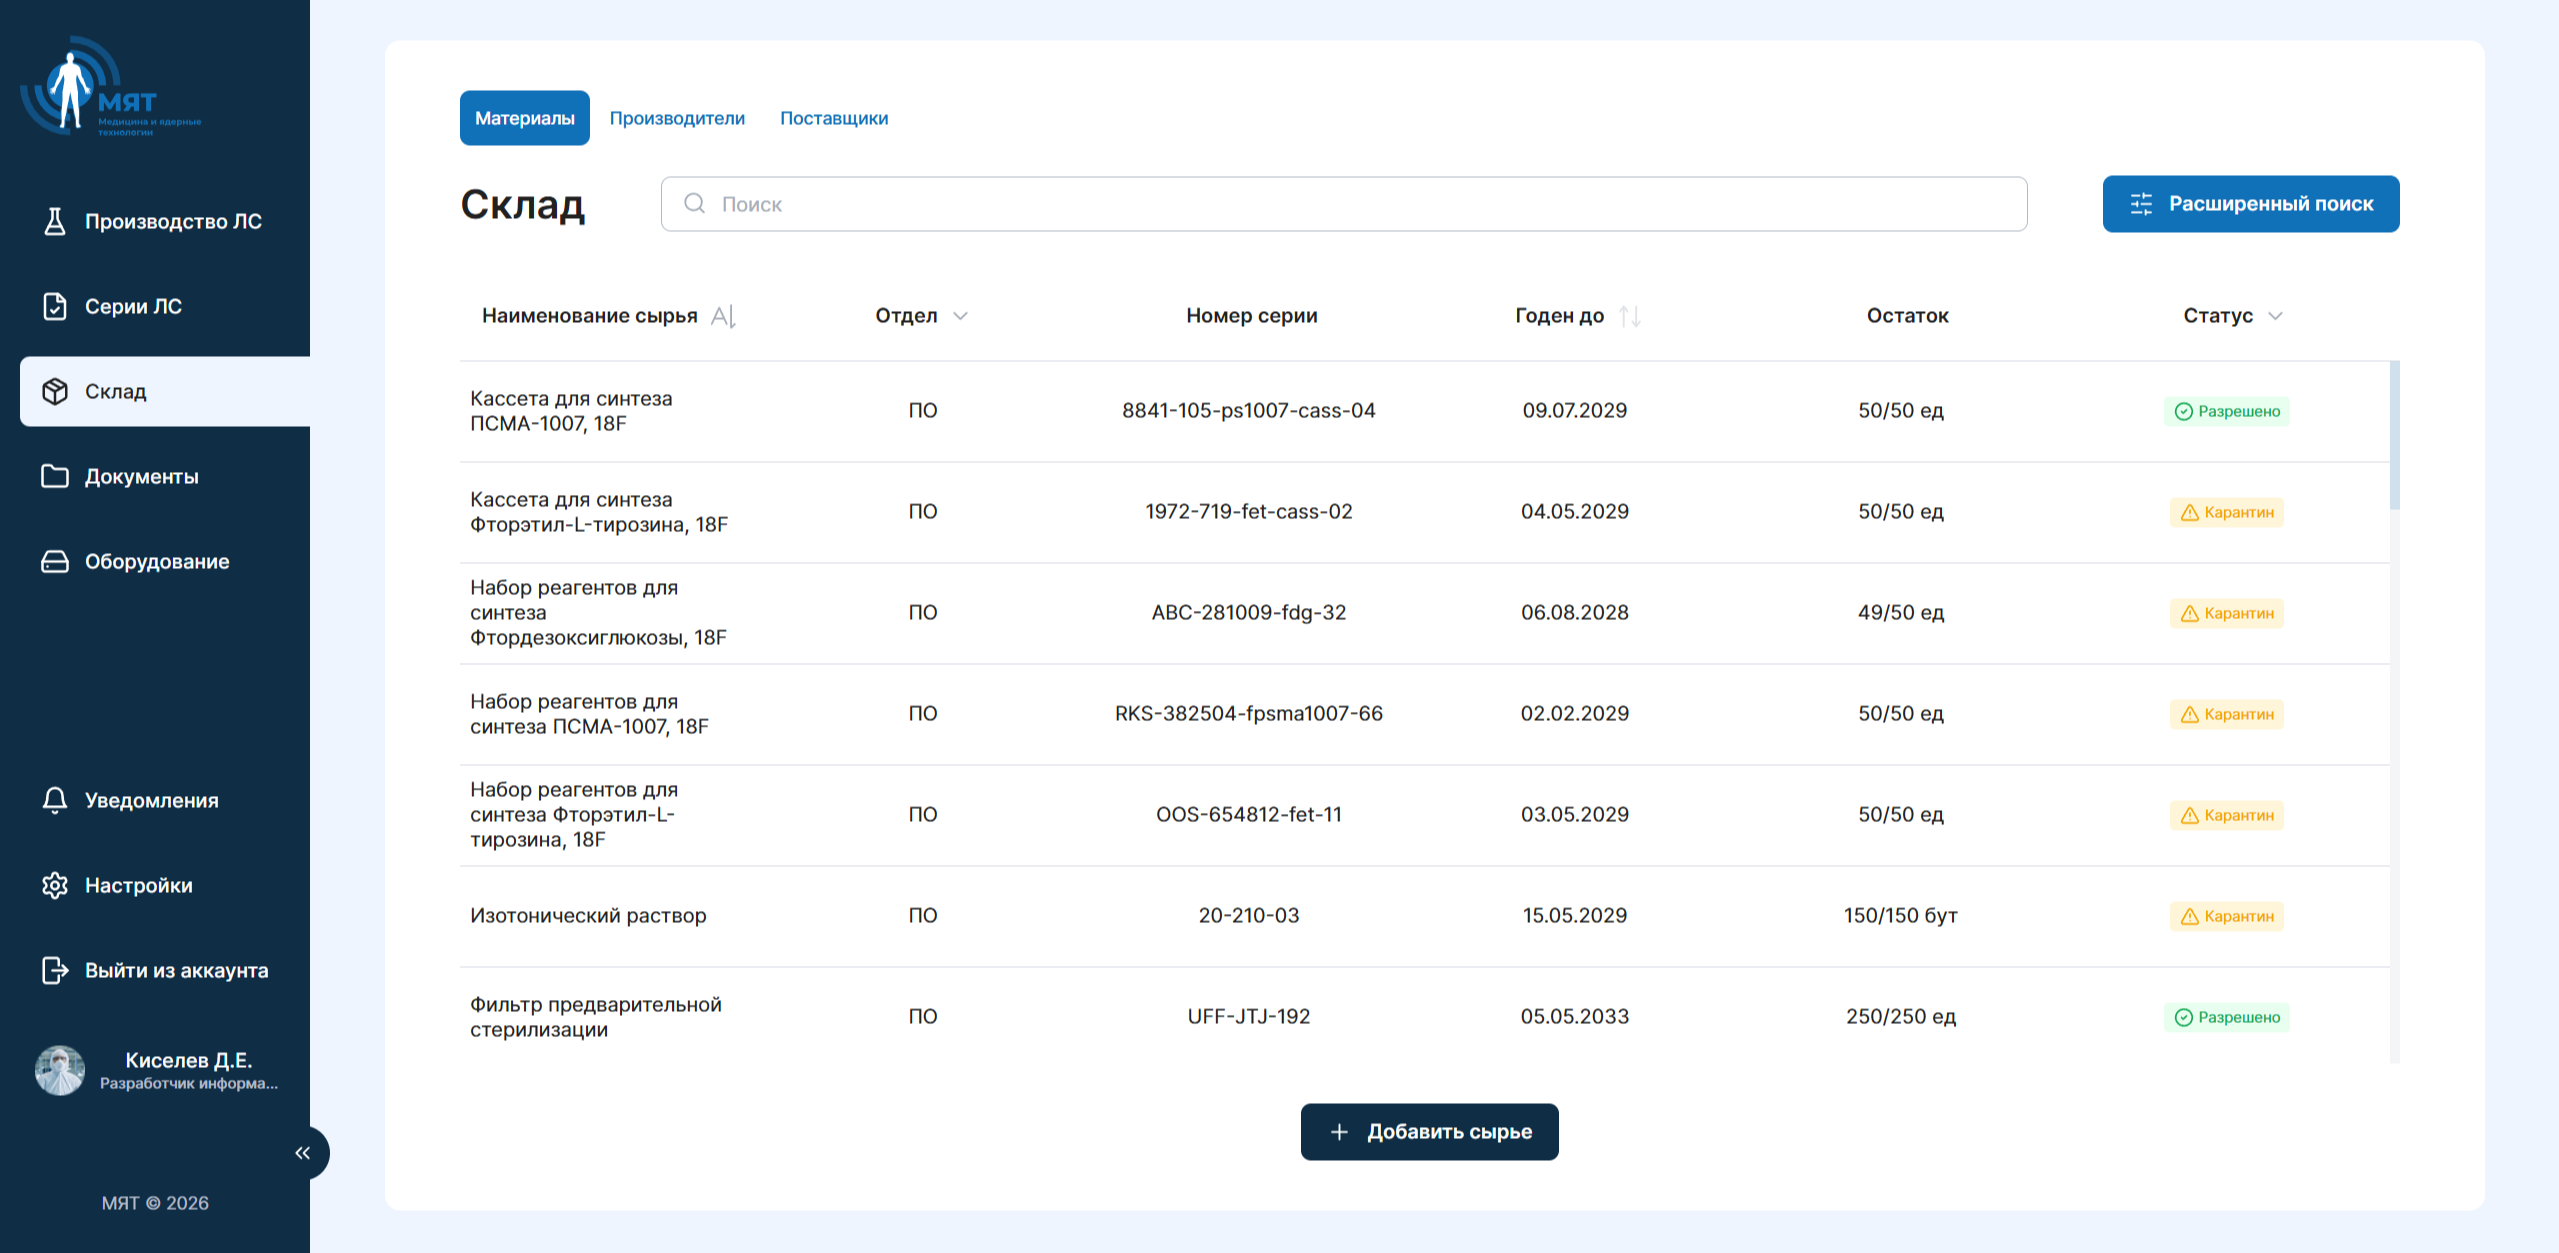Click Разрешено badge for UFF-JTJ-192
The width and height of the screenshot is (2559, 1253).
[2227, 1017]
